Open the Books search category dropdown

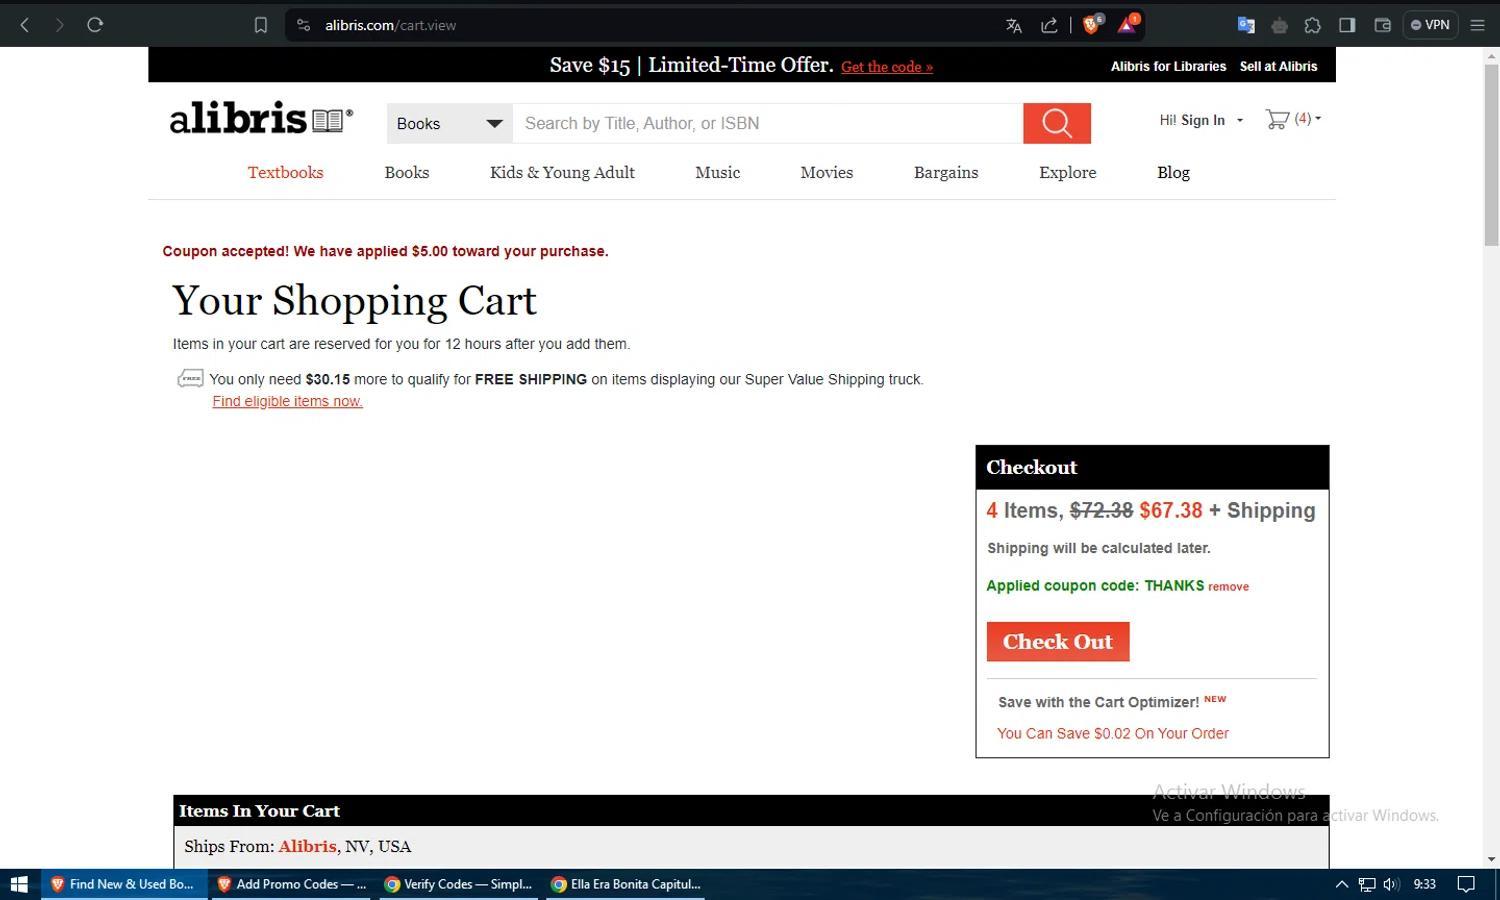[450, 123]
